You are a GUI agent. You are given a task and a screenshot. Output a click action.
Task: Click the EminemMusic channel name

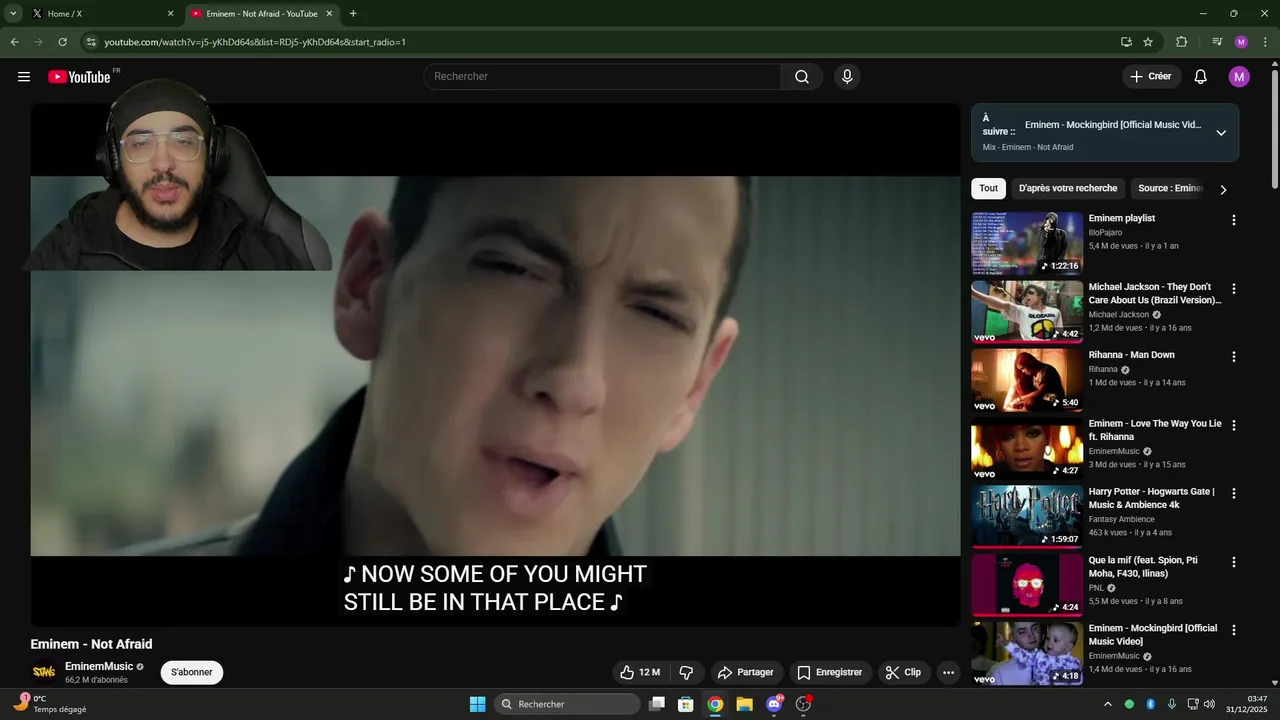click(x=99, y=666)
